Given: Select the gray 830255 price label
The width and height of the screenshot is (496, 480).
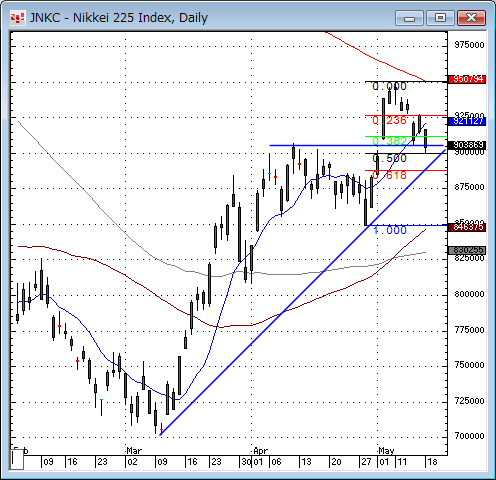Looking at the screenshot, I should (x=467, y=250).
